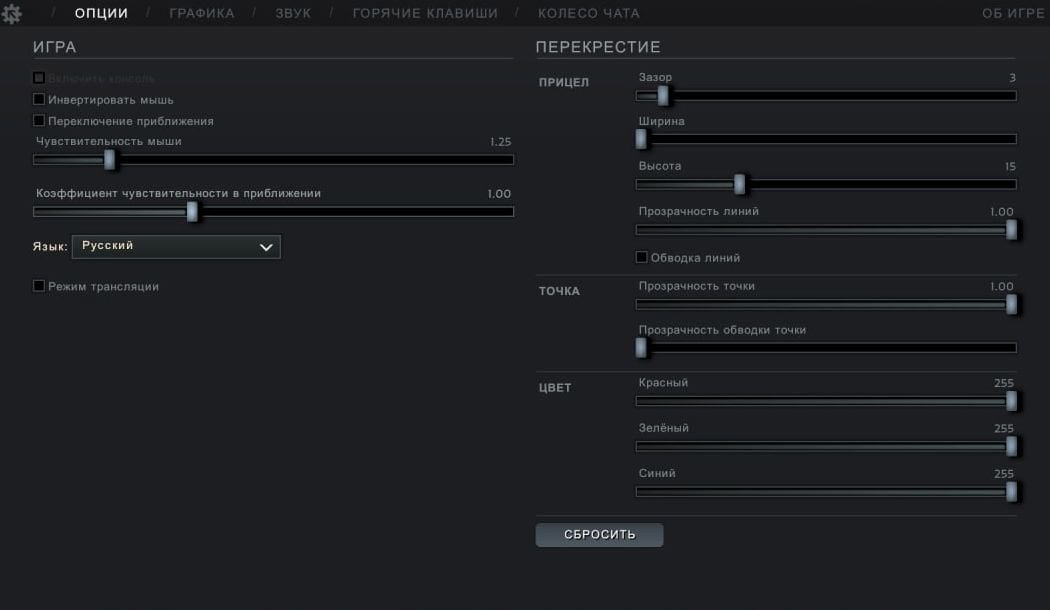
Task: Open the КОЛЕСО ЧАТА tab
Action: click(589, 13)
